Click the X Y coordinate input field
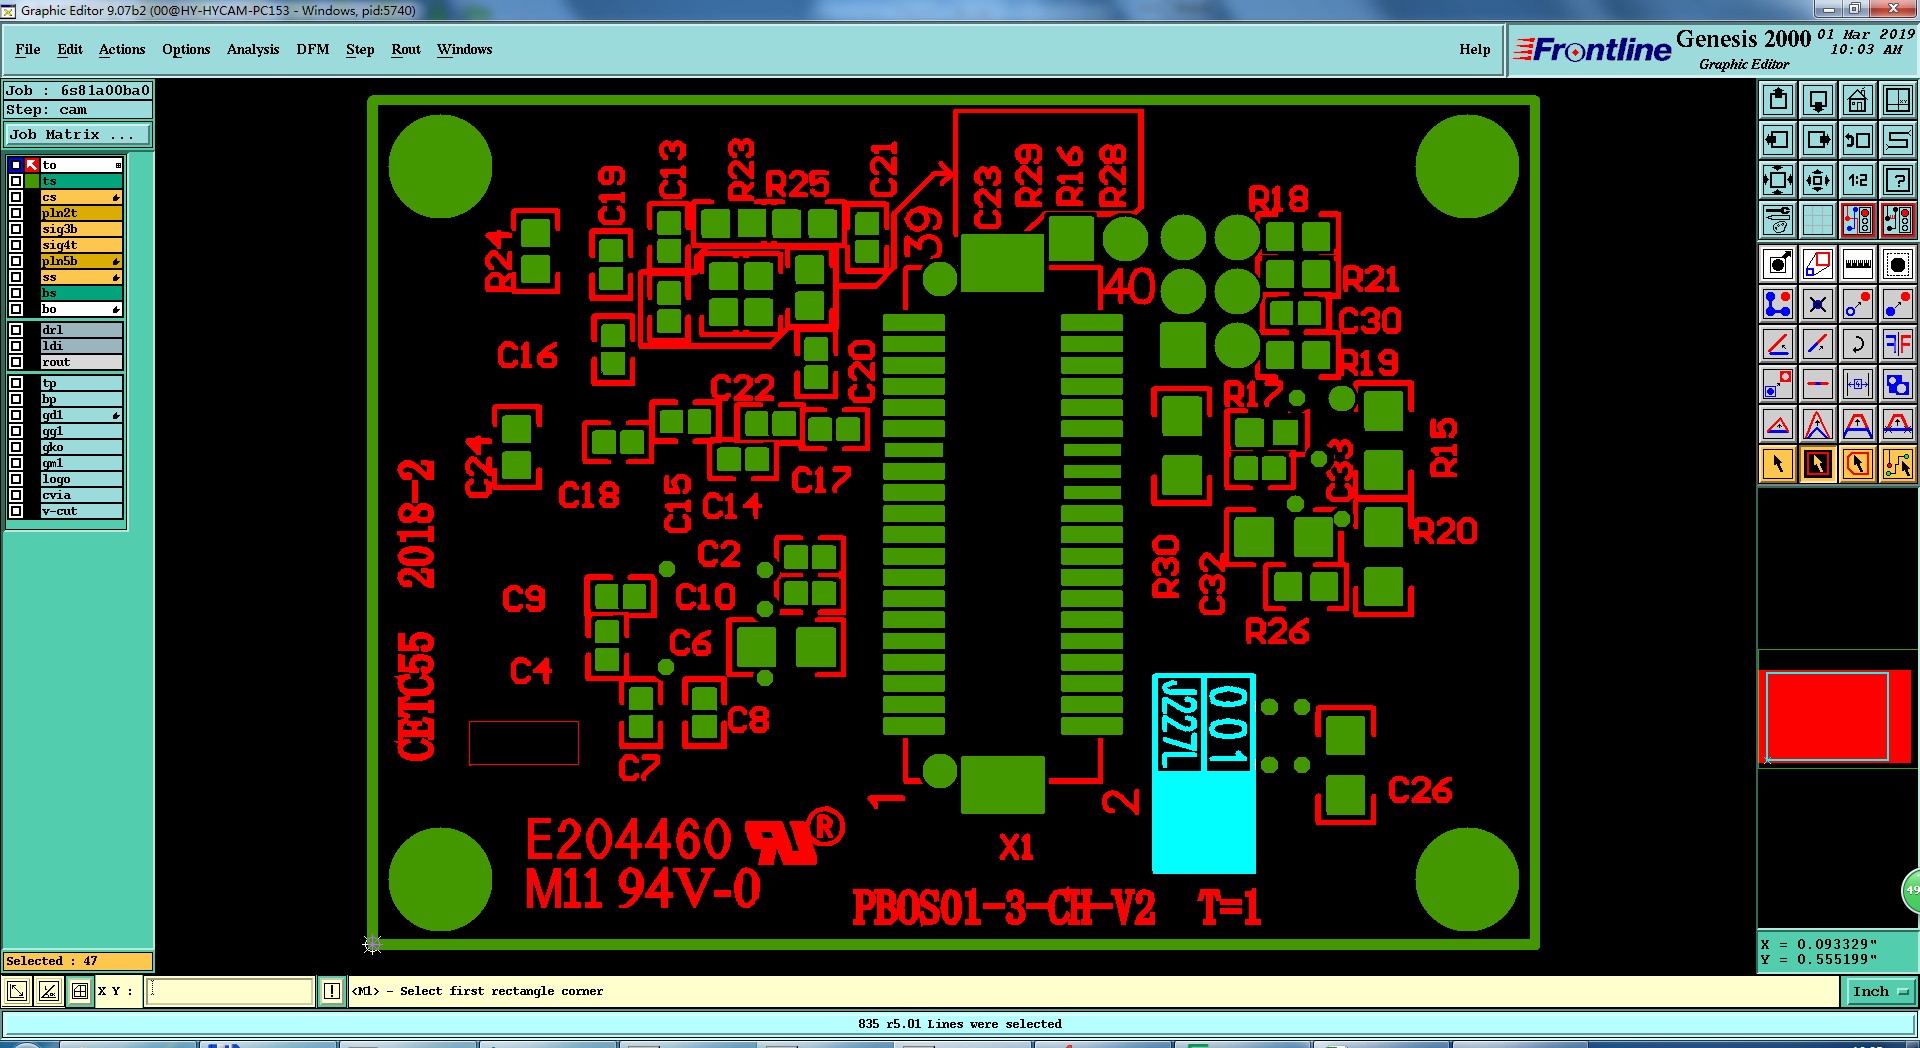Screen dimensions: 1920x1048 coord(230,991)
